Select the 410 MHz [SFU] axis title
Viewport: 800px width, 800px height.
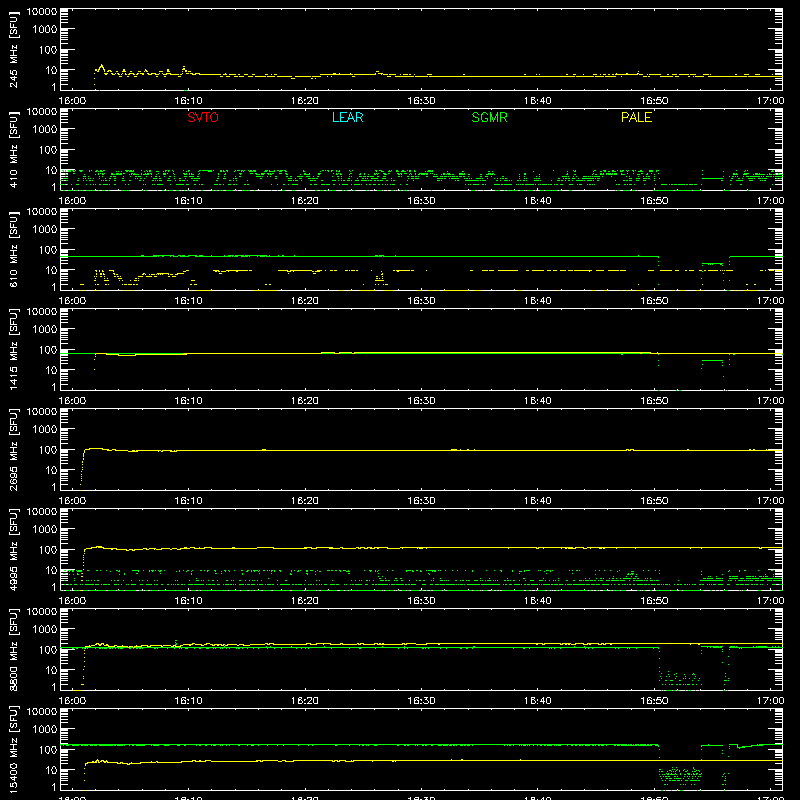coord(14,149)
